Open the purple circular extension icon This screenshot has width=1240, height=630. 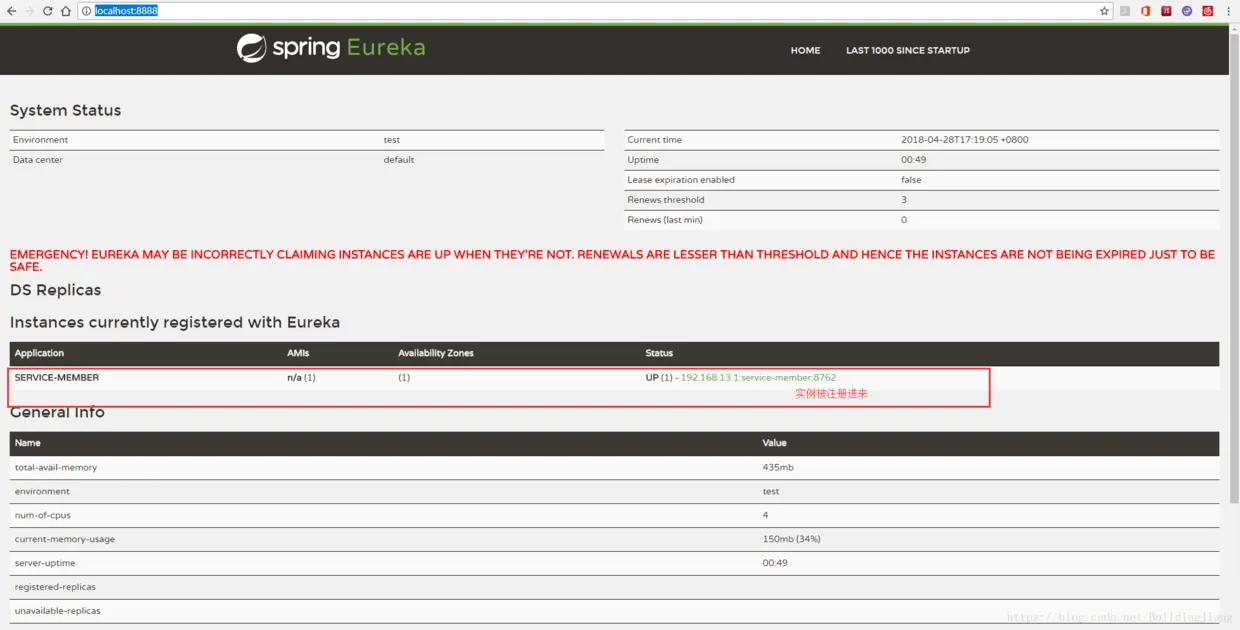click(1187, 11)
